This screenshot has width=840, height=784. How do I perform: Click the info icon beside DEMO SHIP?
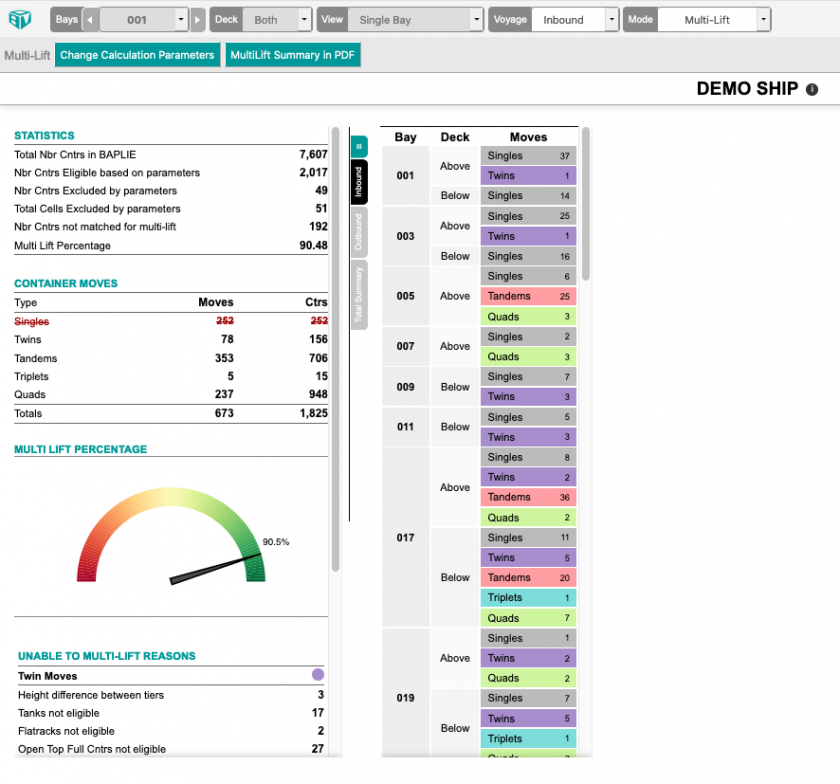pyautogui.click(x=812, y=89)
